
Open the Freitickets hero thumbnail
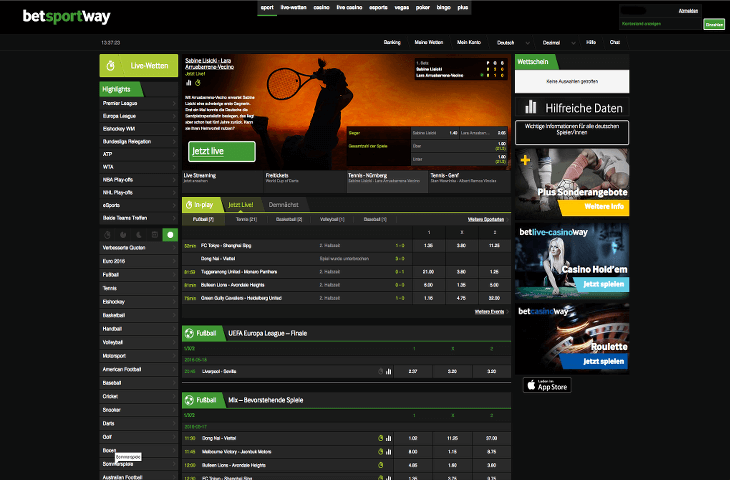(304, 182)
